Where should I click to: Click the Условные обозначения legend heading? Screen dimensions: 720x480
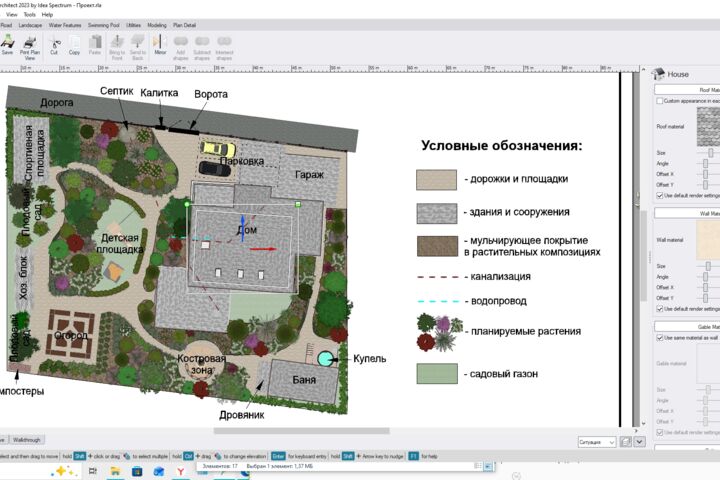(501, 146)
